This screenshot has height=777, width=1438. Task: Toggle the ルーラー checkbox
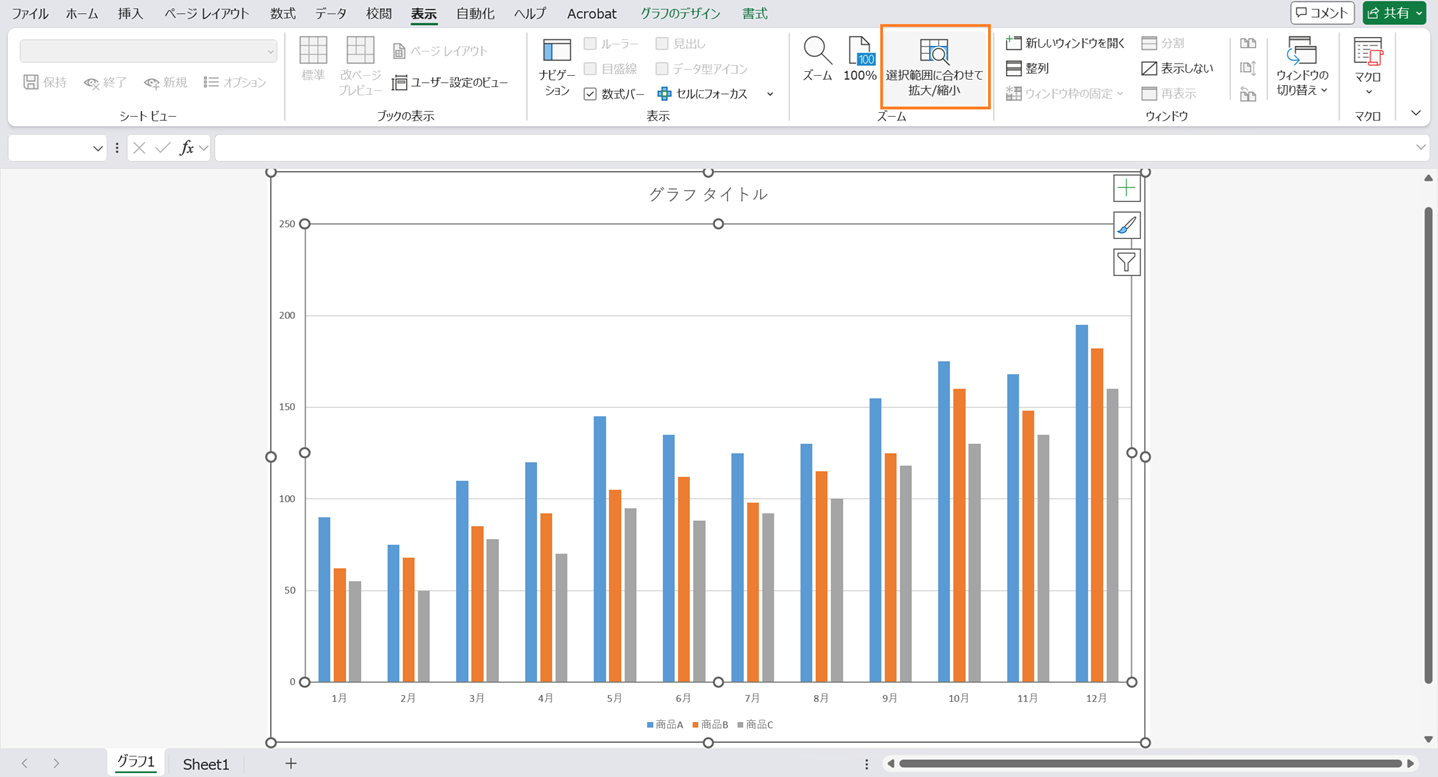[x=590, y=44]
